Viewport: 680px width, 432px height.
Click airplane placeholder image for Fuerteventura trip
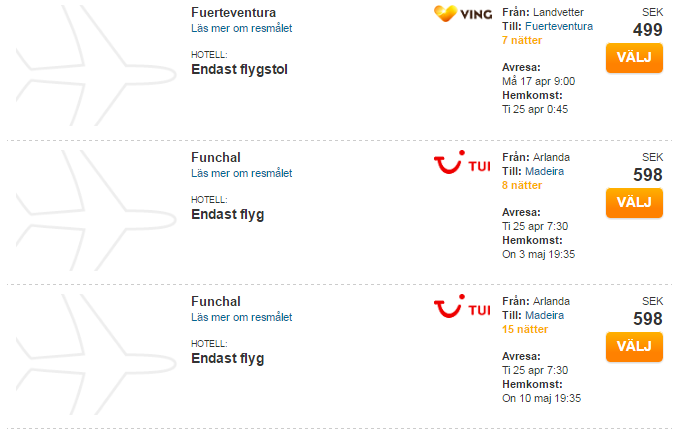[x=96, y=65]
